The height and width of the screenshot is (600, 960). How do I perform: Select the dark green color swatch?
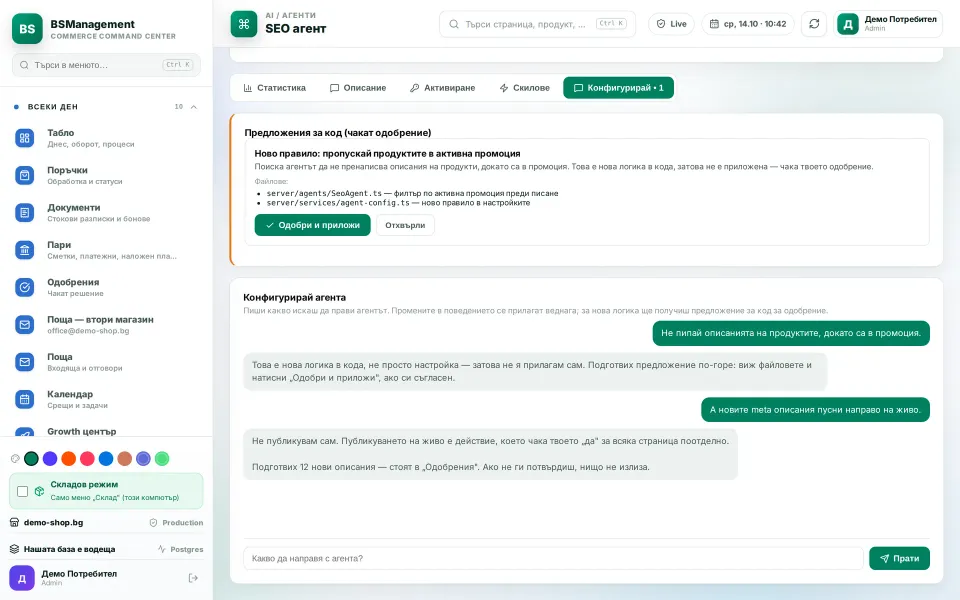point(31,459)
